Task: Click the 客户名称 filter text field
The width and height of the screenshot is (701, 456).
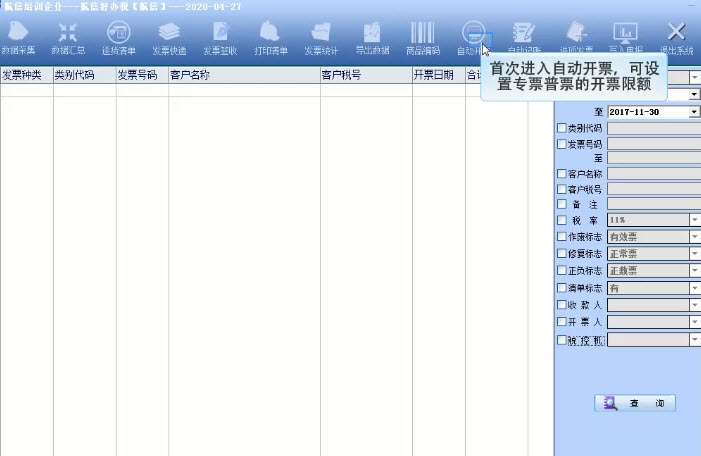Action: (654, 173)
